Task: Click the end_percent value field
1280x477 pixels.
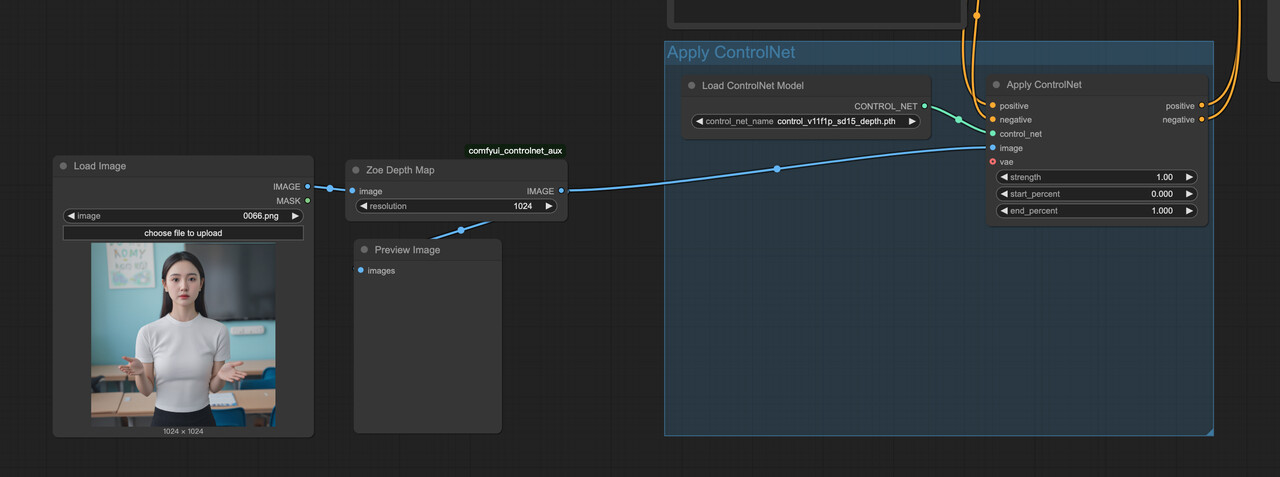Action: point(1096,211)
